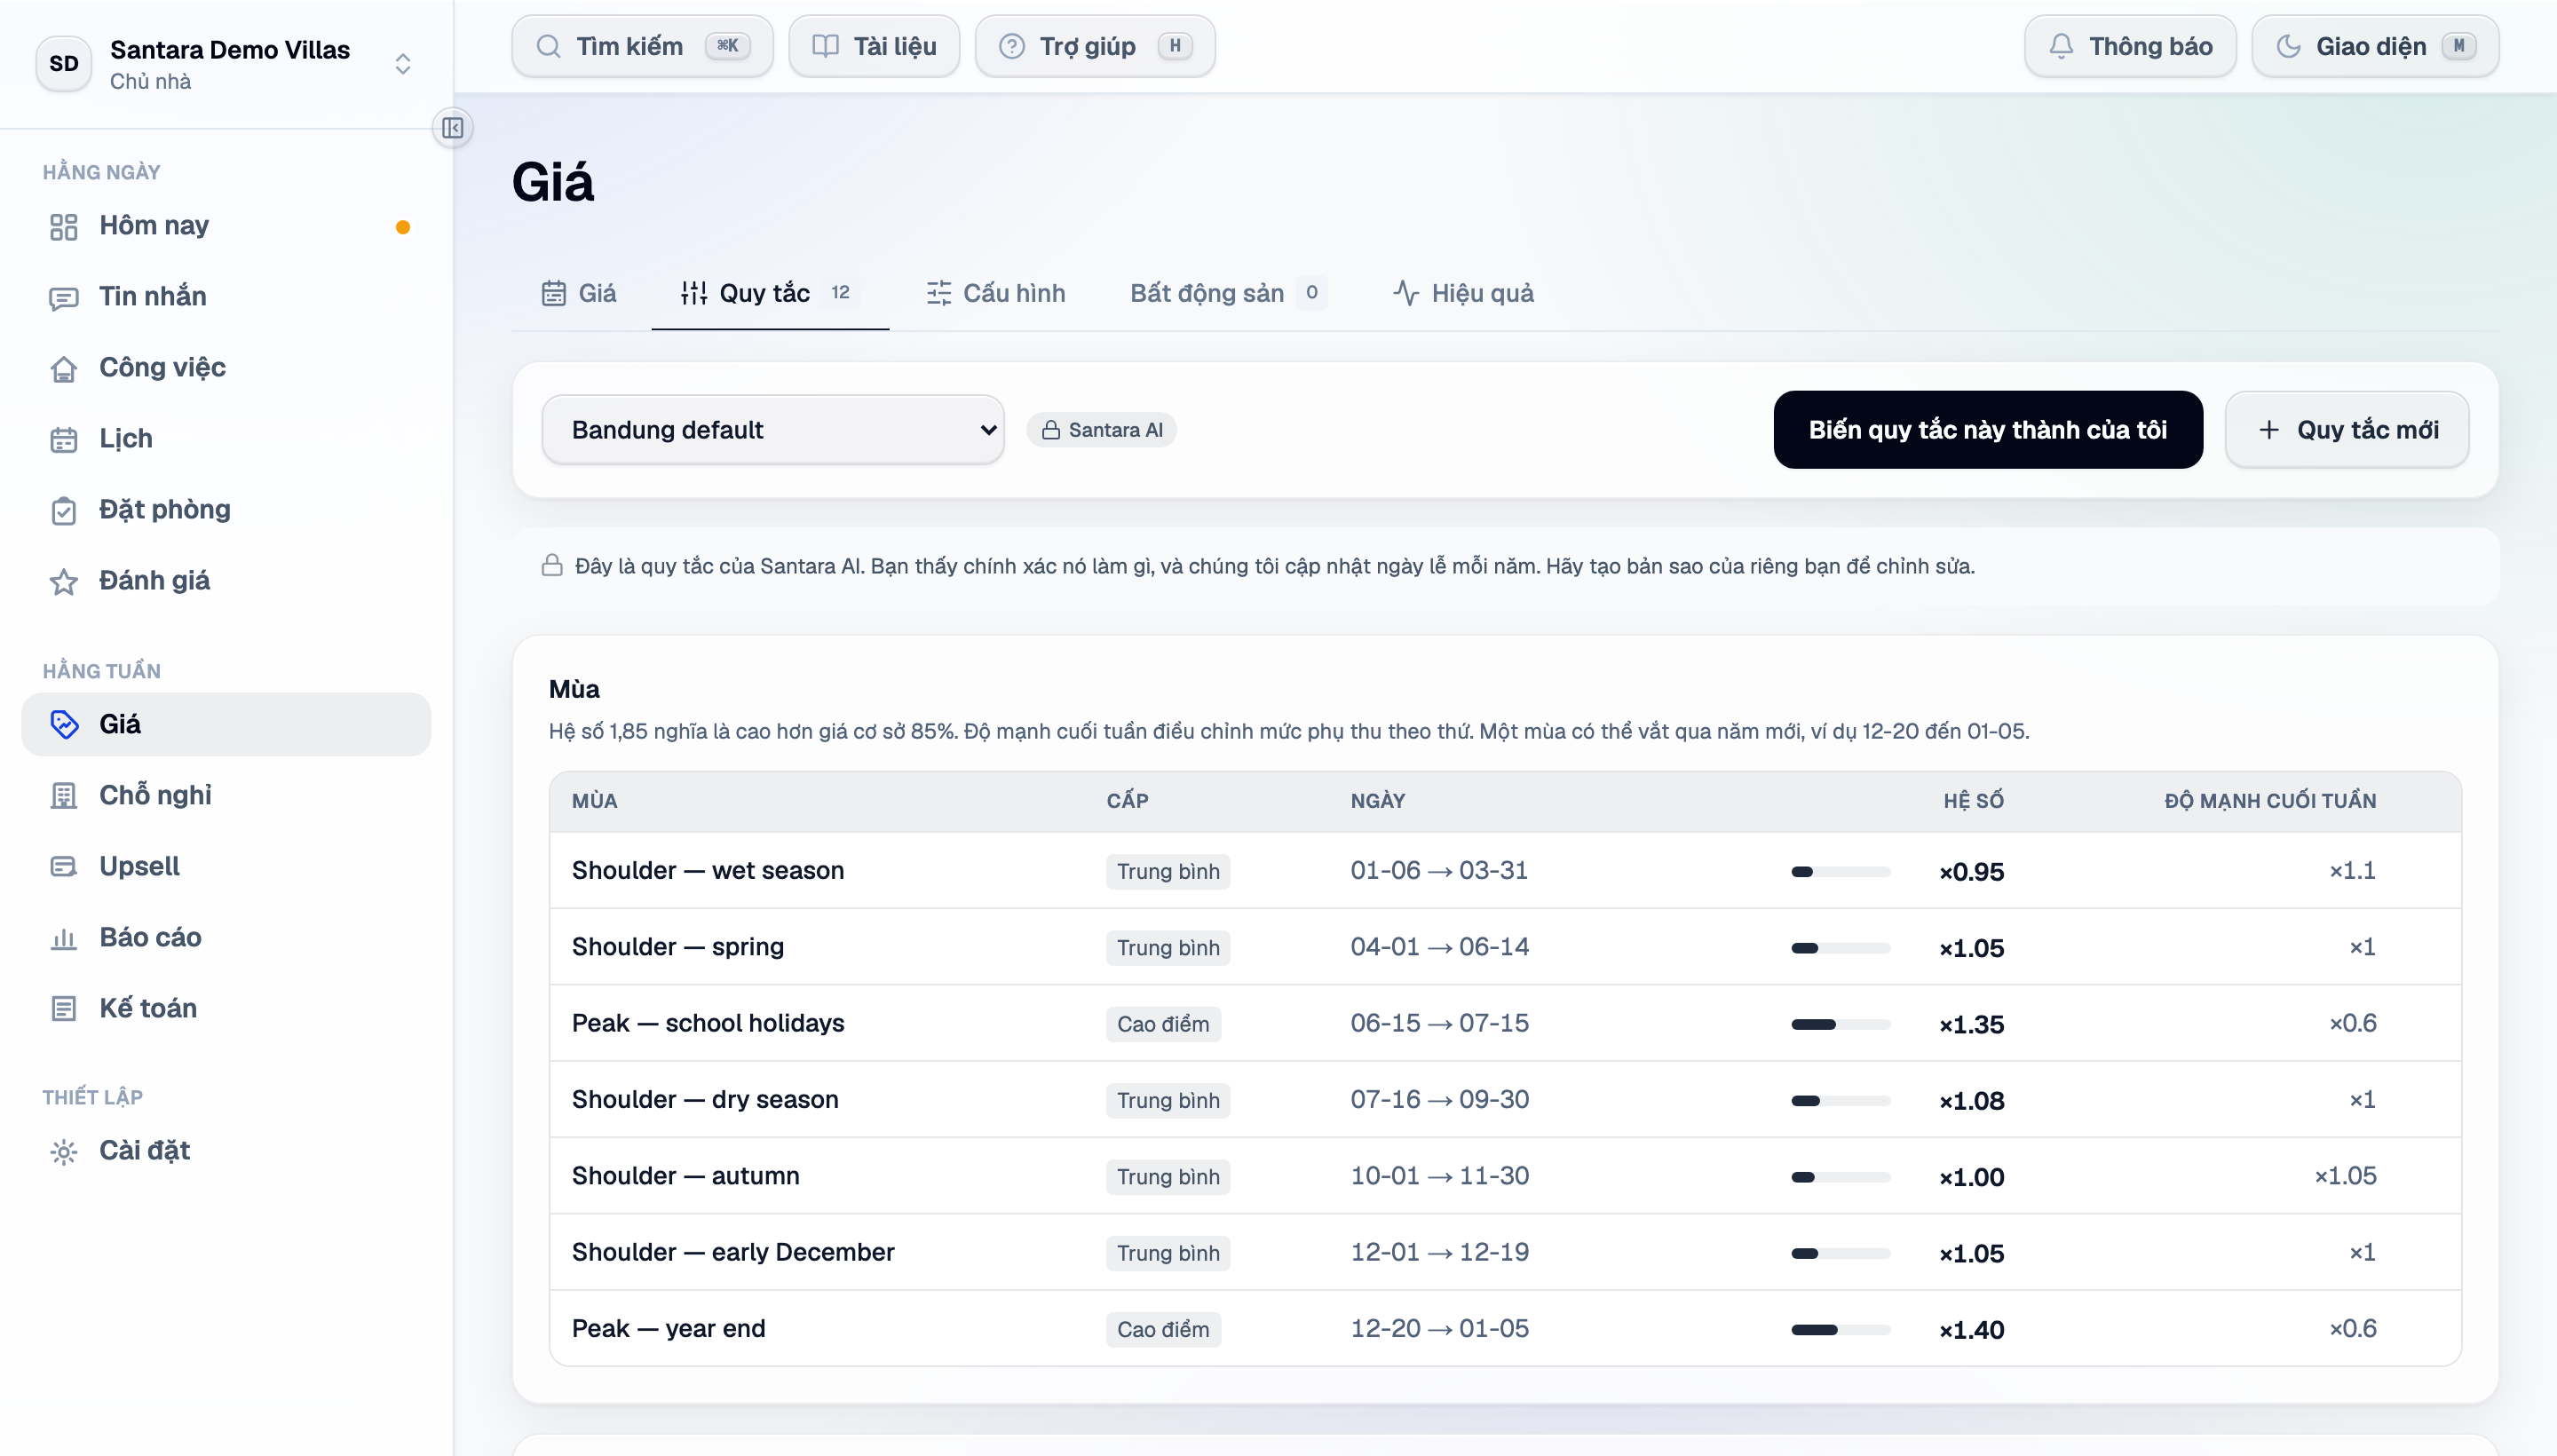The height and width of the screenshot is (1456, 2557).
Task: Click the MÙA column header
Action: pyautogui.click(x=595, y=801)
